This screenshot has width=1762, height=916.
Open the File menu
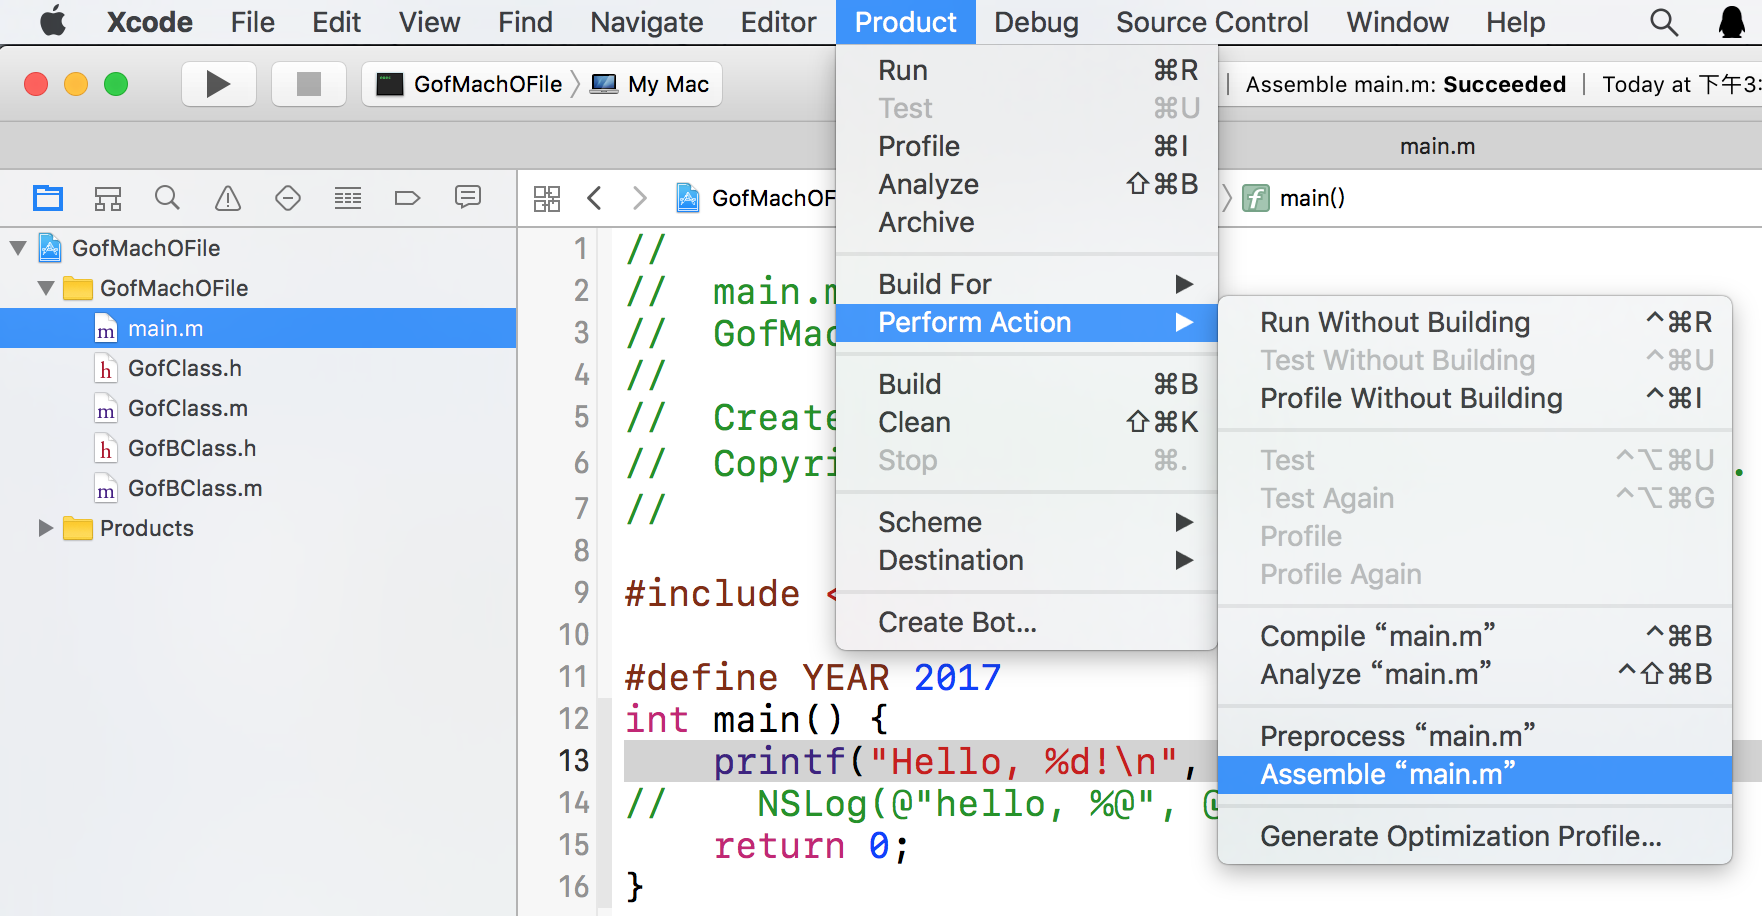[252, 22]
